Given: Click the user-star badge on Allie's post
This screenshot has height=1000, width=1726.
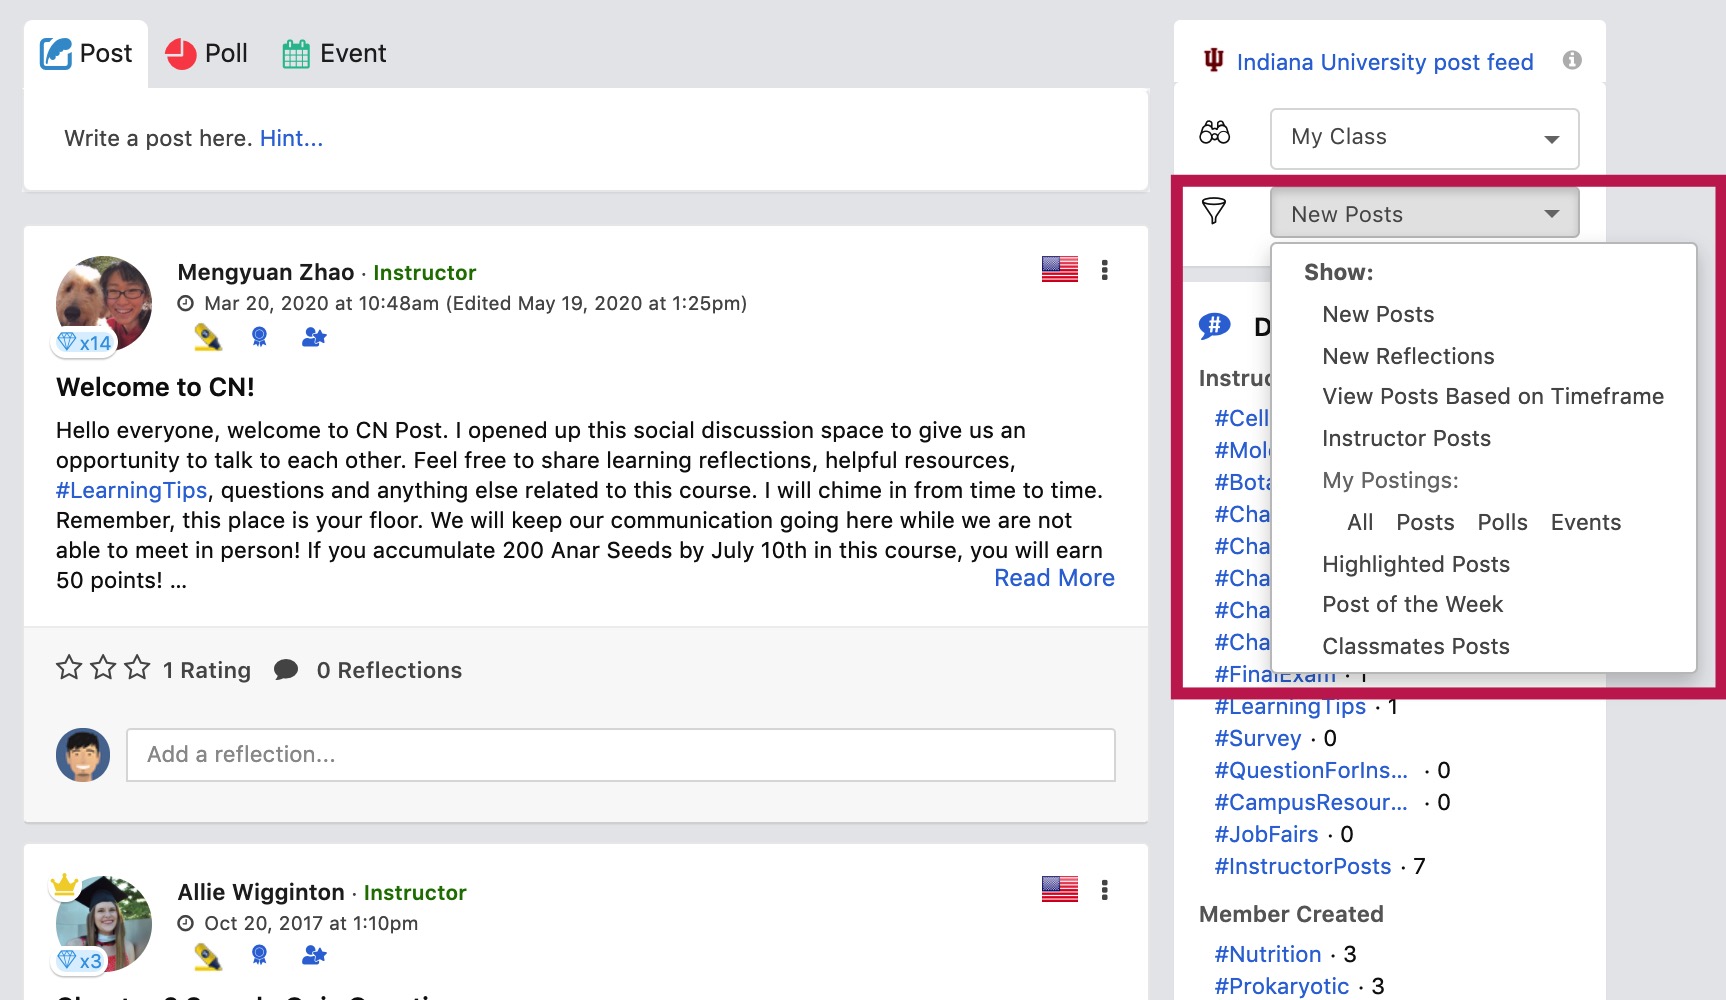Looking at the screenshot, I should coord(314,956).
